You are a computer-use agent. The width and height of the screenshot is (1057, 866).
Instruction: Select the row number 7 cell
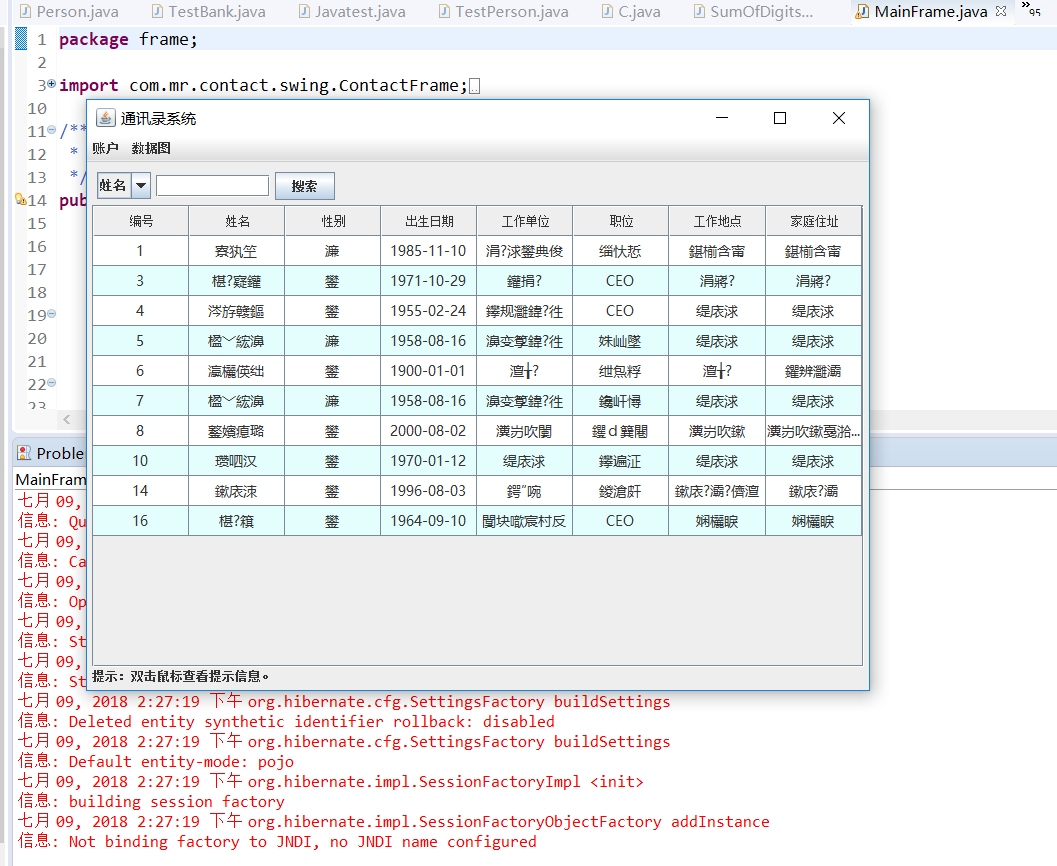[x=140, y=401]
